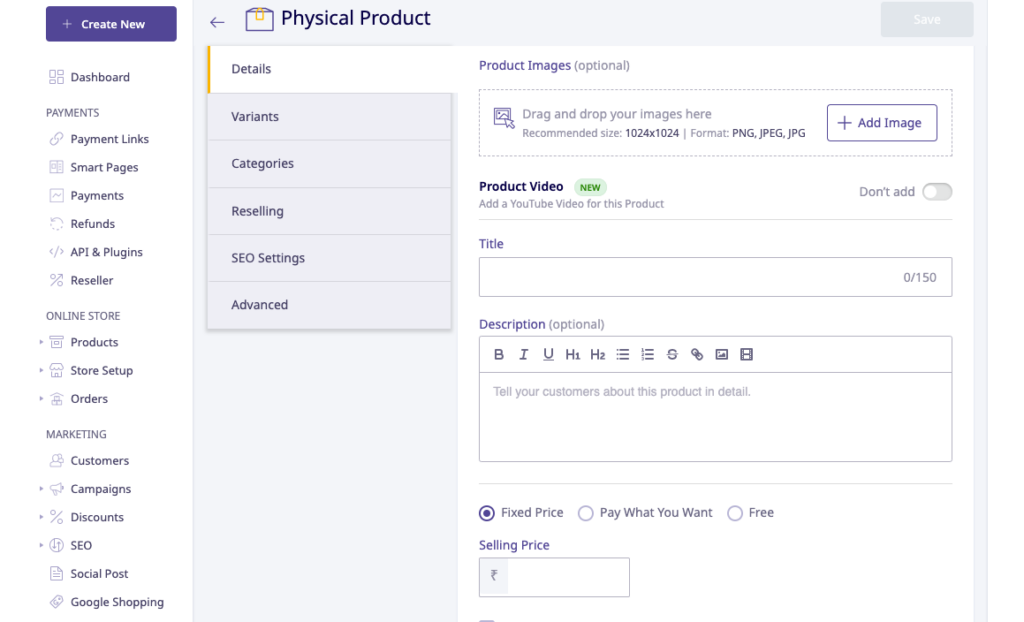
Task: Apply Italic formatting in description toolbar
Action: 523,355
